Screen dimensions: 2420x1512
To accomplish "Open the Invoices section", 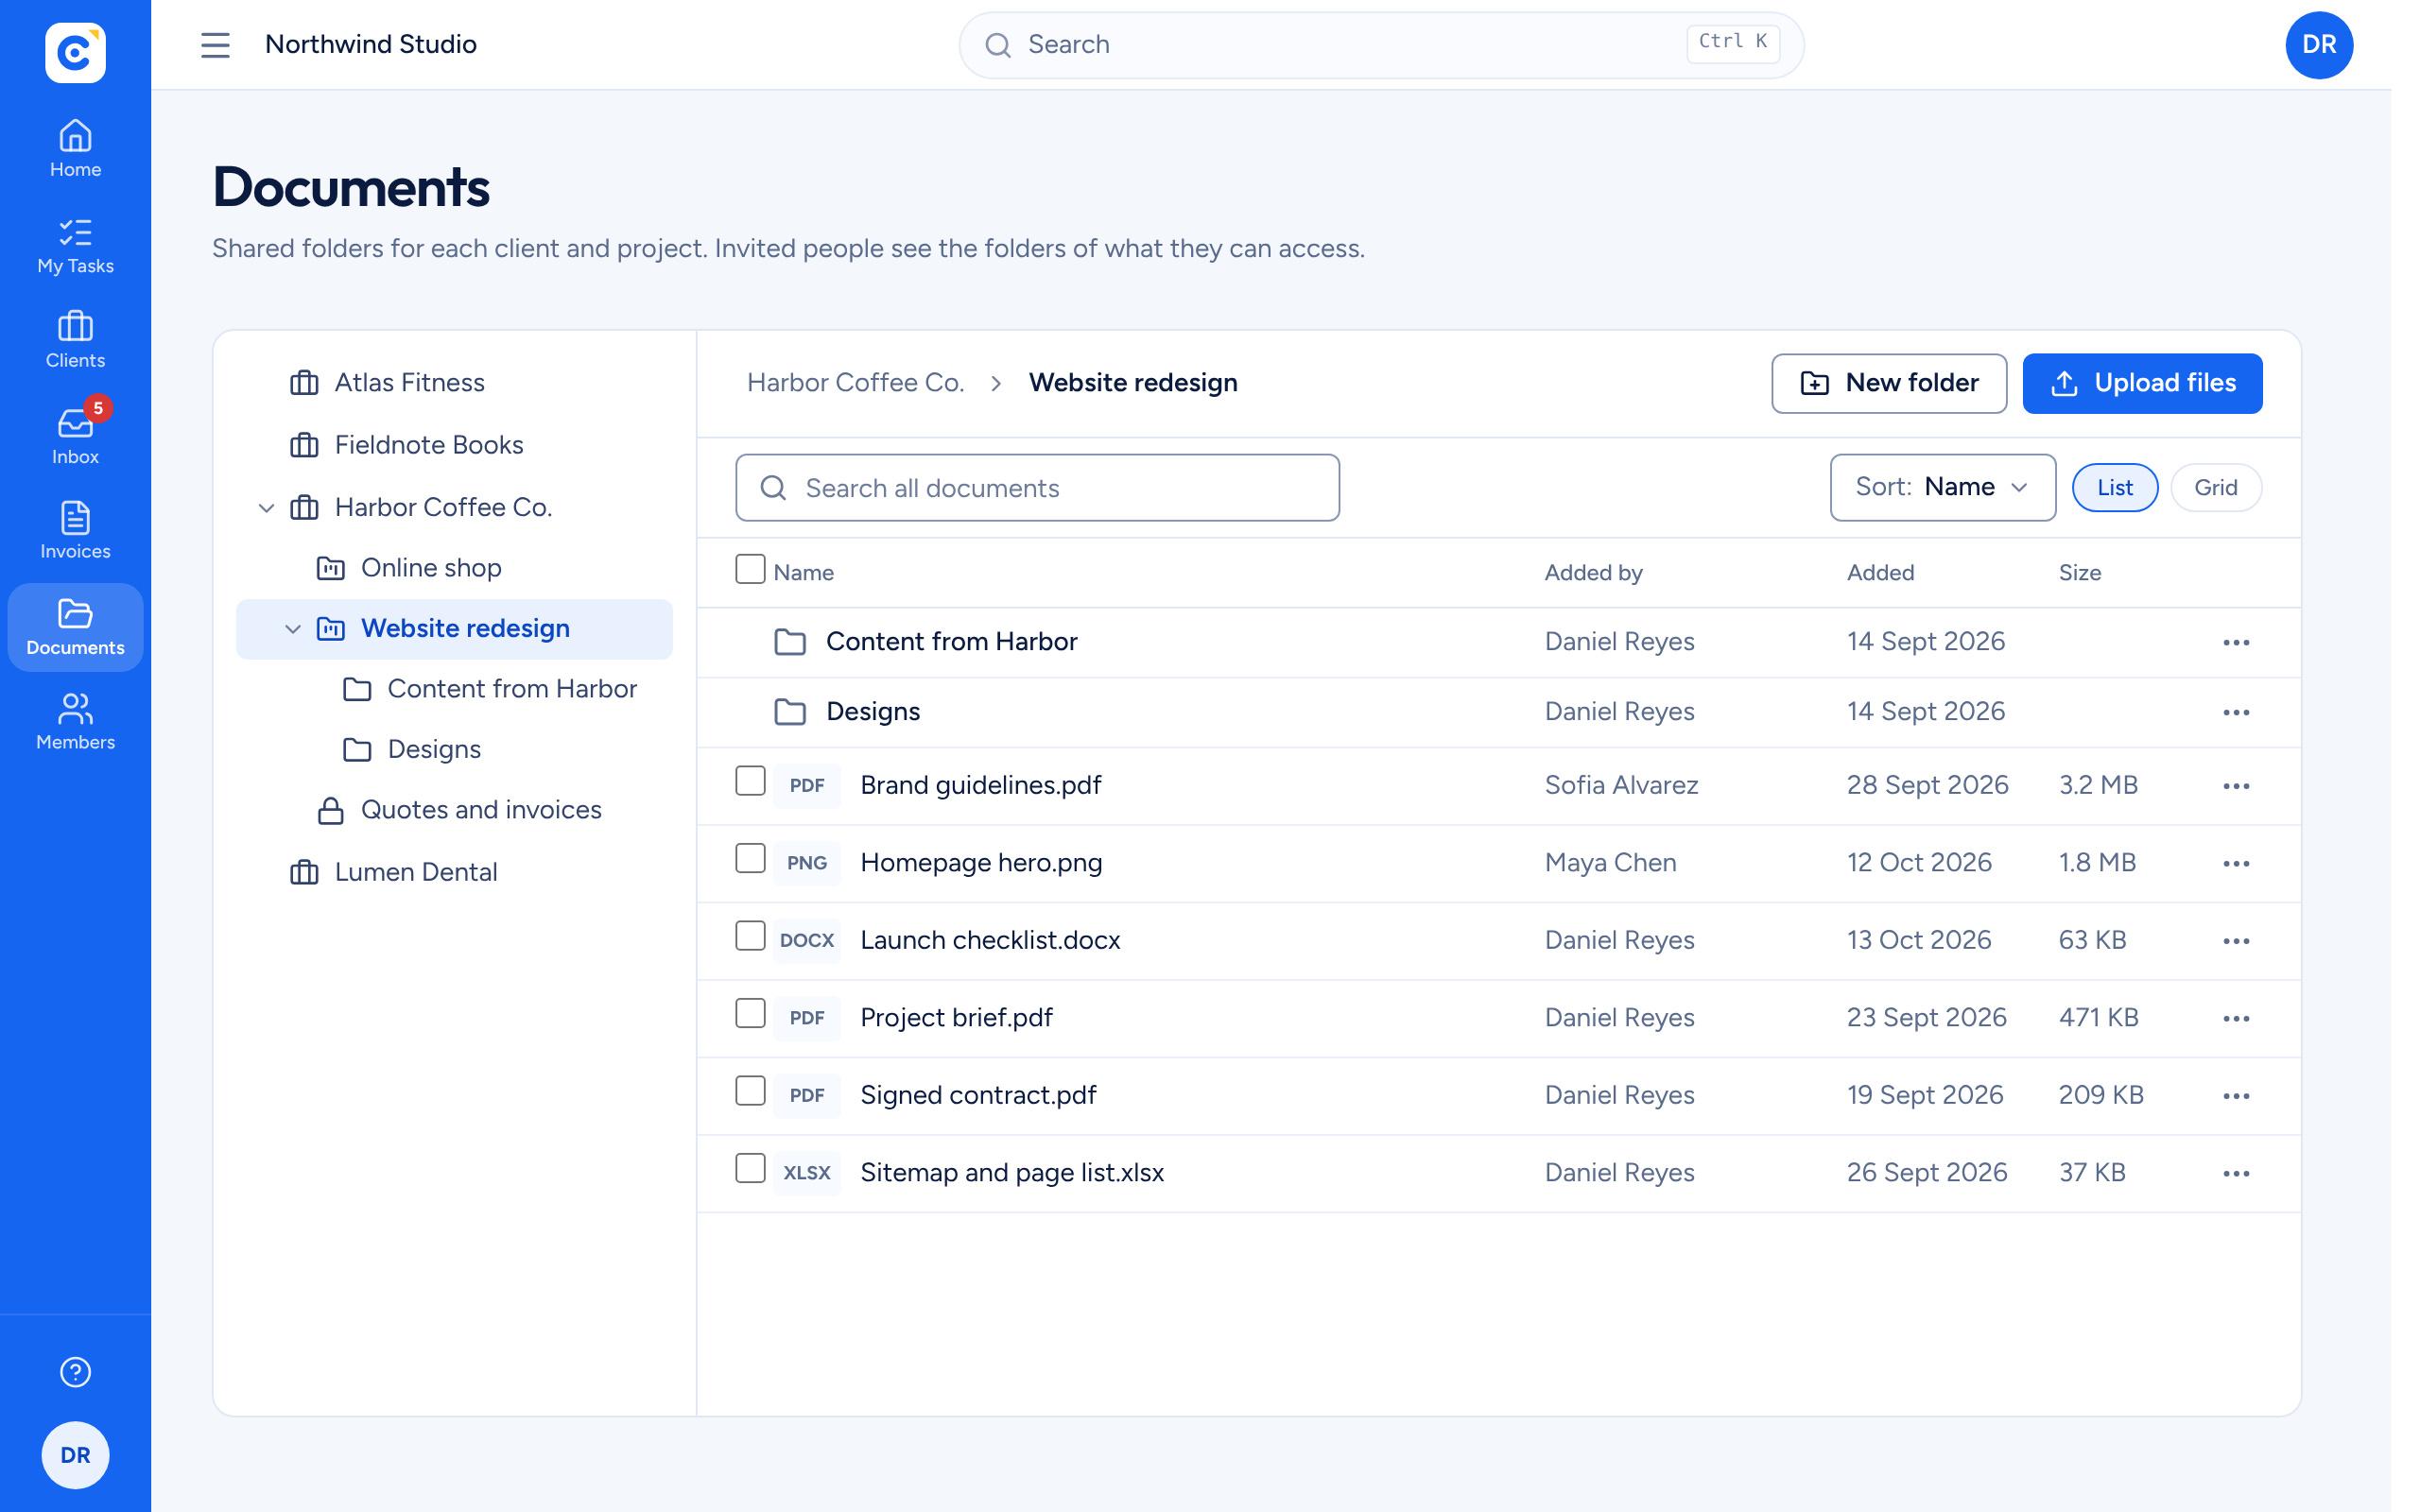I will [75, 531].
